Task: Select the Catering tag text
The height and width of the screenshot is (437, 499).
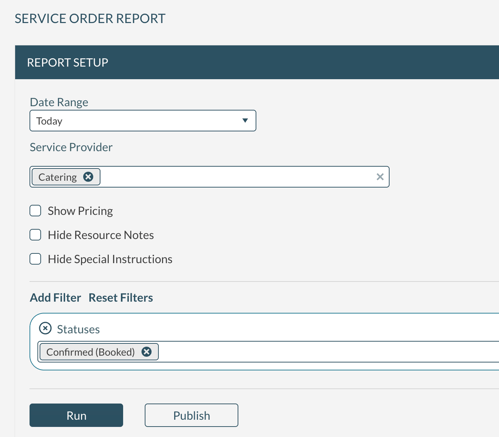Action: [x=57, y=177]
